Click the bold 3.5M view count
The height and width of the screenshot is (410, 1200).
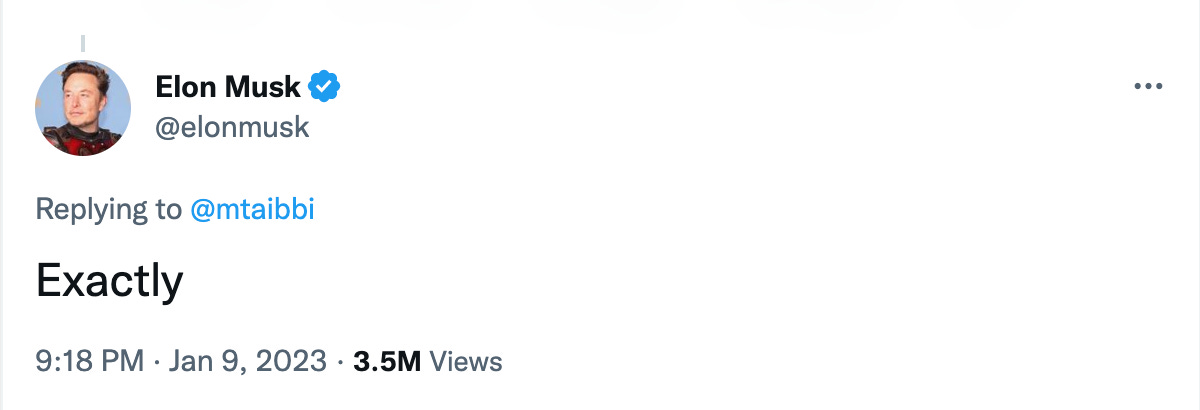pyautogui.click(x=387, y=361)
